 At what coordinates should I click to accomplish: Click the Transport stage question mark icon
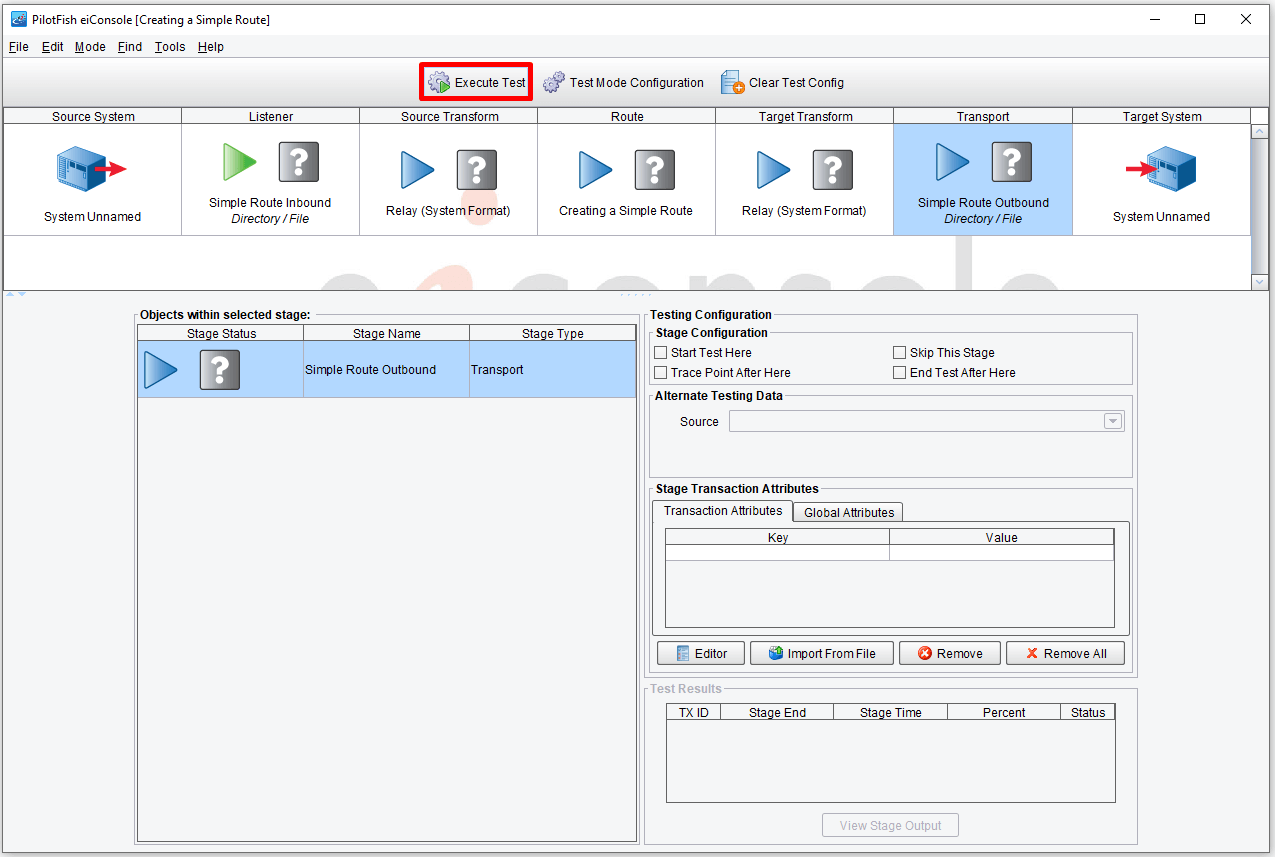[x=1012, y=161]
